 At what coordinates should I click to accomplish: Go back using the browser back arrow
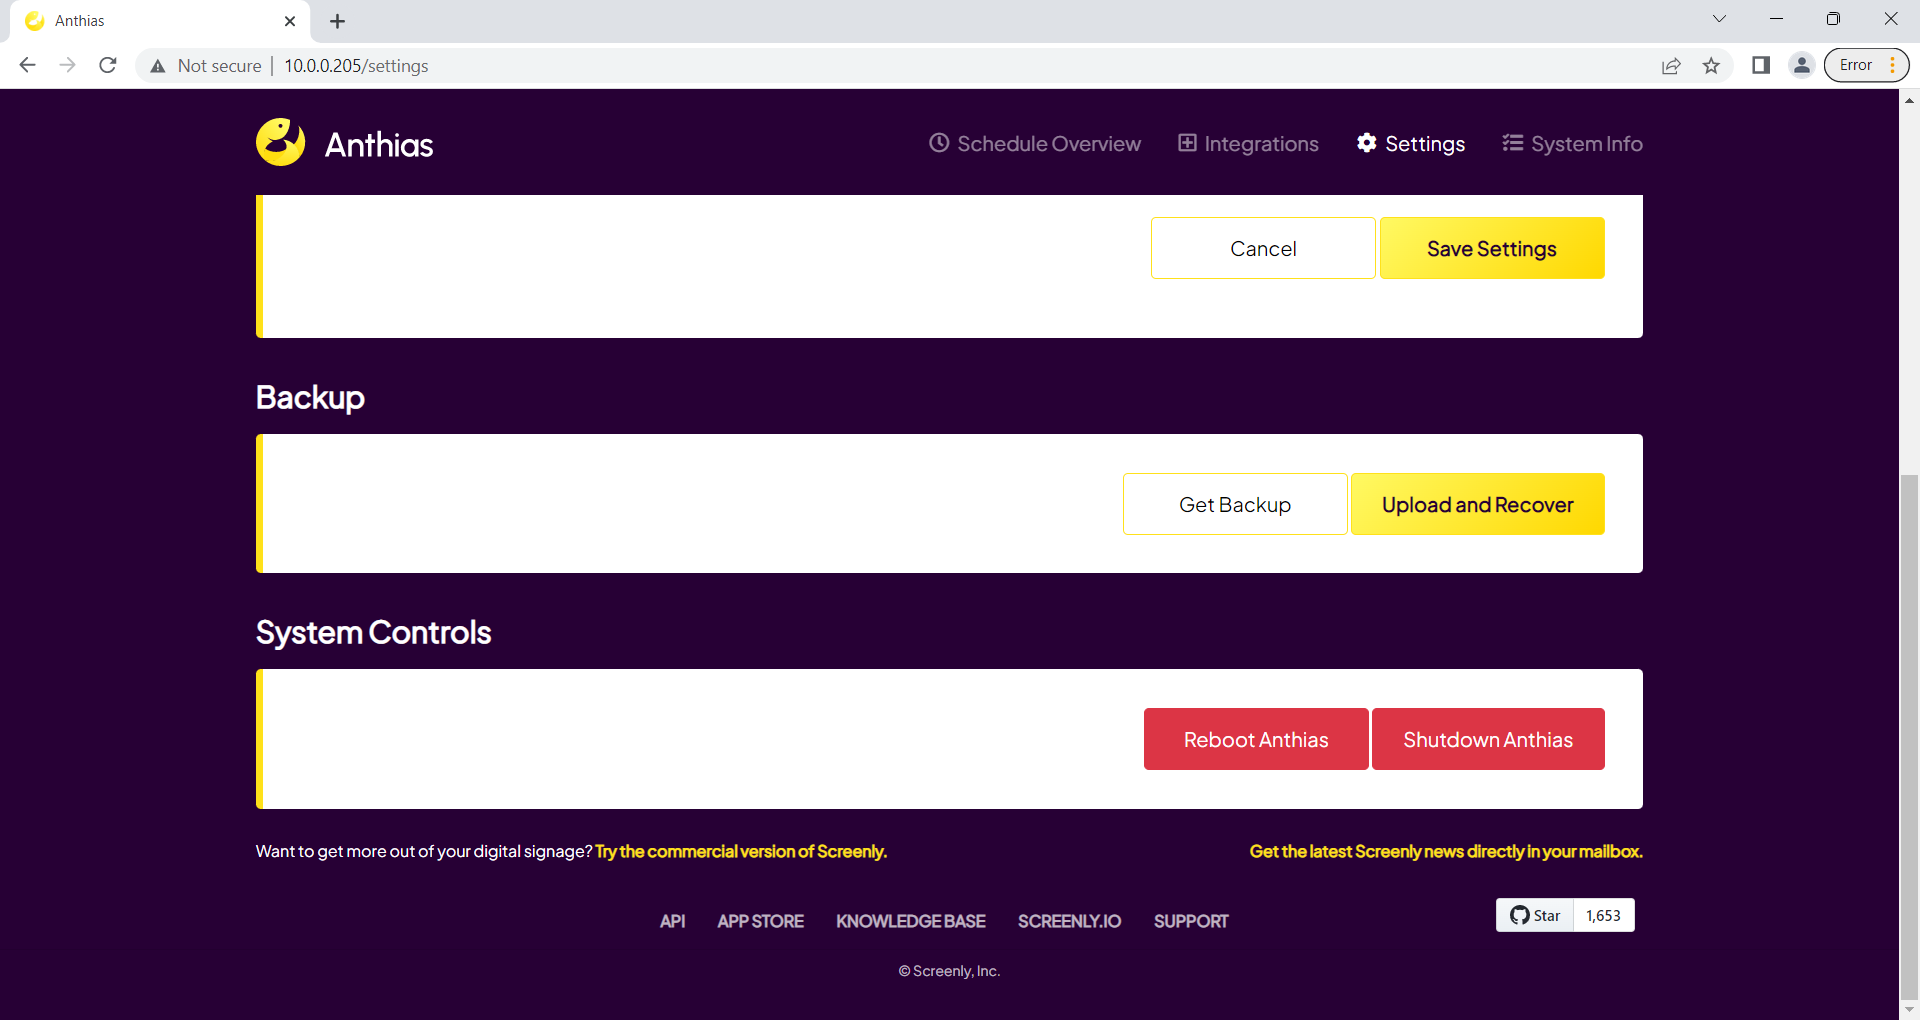(27, 65)
